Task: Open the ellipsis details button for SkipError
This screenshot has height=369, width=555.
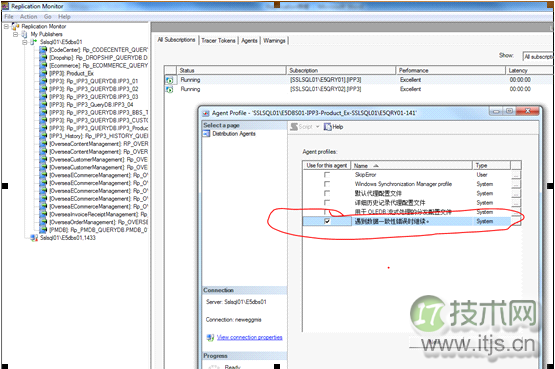Action: click(x=516, y=175)
